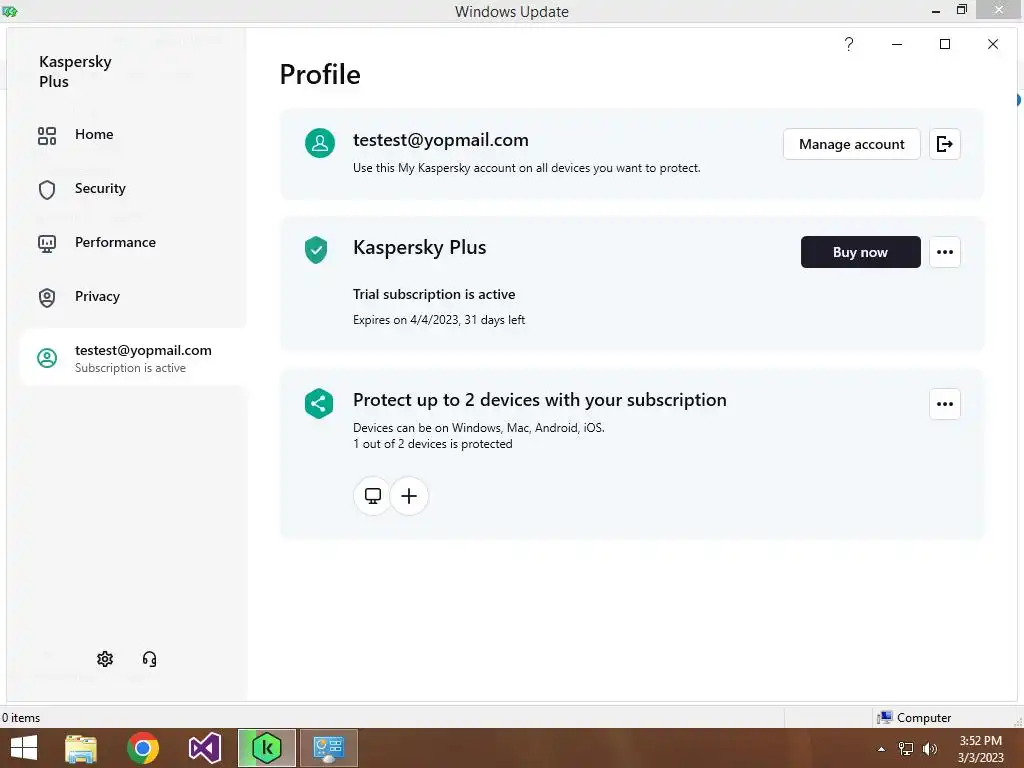Select testest@yopmail.com profile entry in sidebar
Viewport: 1024px width, 768px height.
(x=134, y=358)
